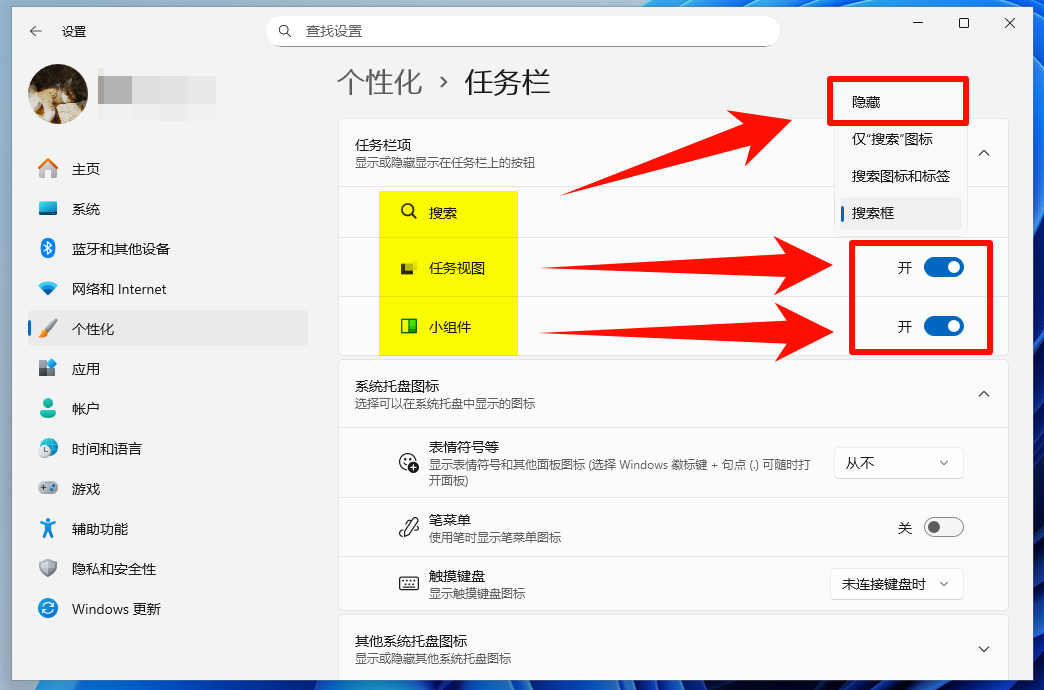Open 帐户 settings page
The image size is (1044, 690).
click(x=168, y=408)
